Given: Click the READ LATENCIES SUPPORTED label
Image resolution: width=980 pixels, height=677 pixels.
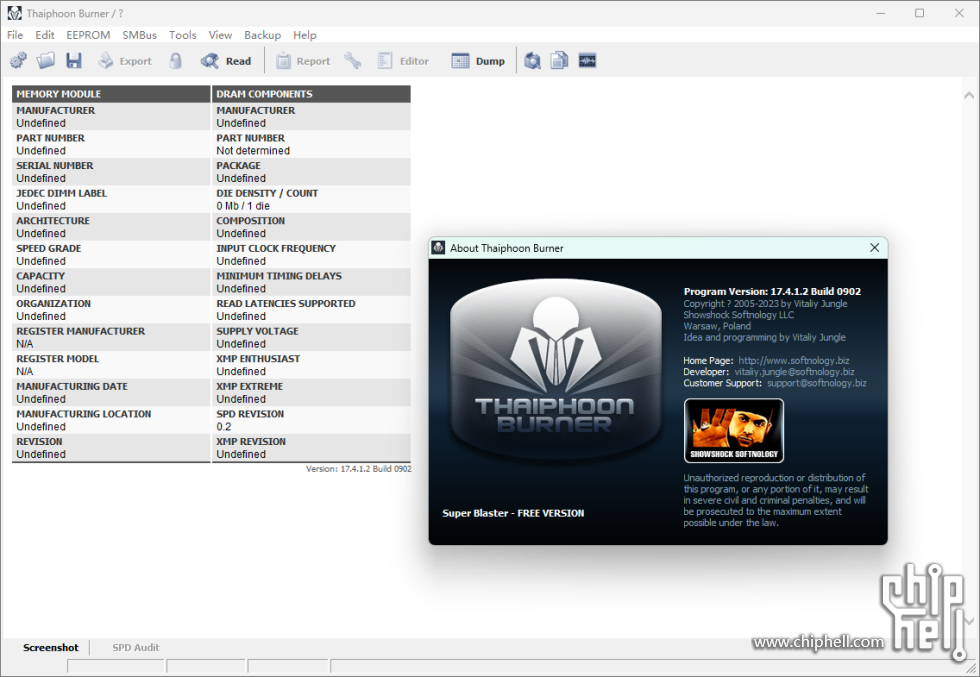Looking at the screenshot, I should [286, 304].
